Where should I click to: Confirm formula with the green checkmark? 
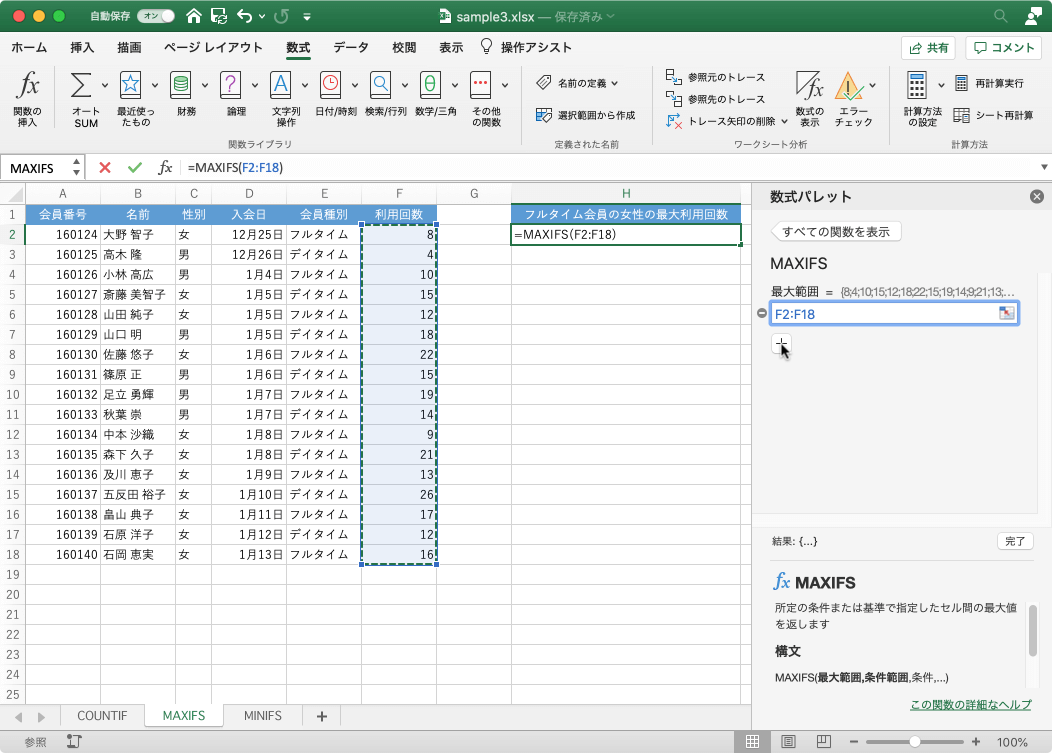tap(135, 167)
